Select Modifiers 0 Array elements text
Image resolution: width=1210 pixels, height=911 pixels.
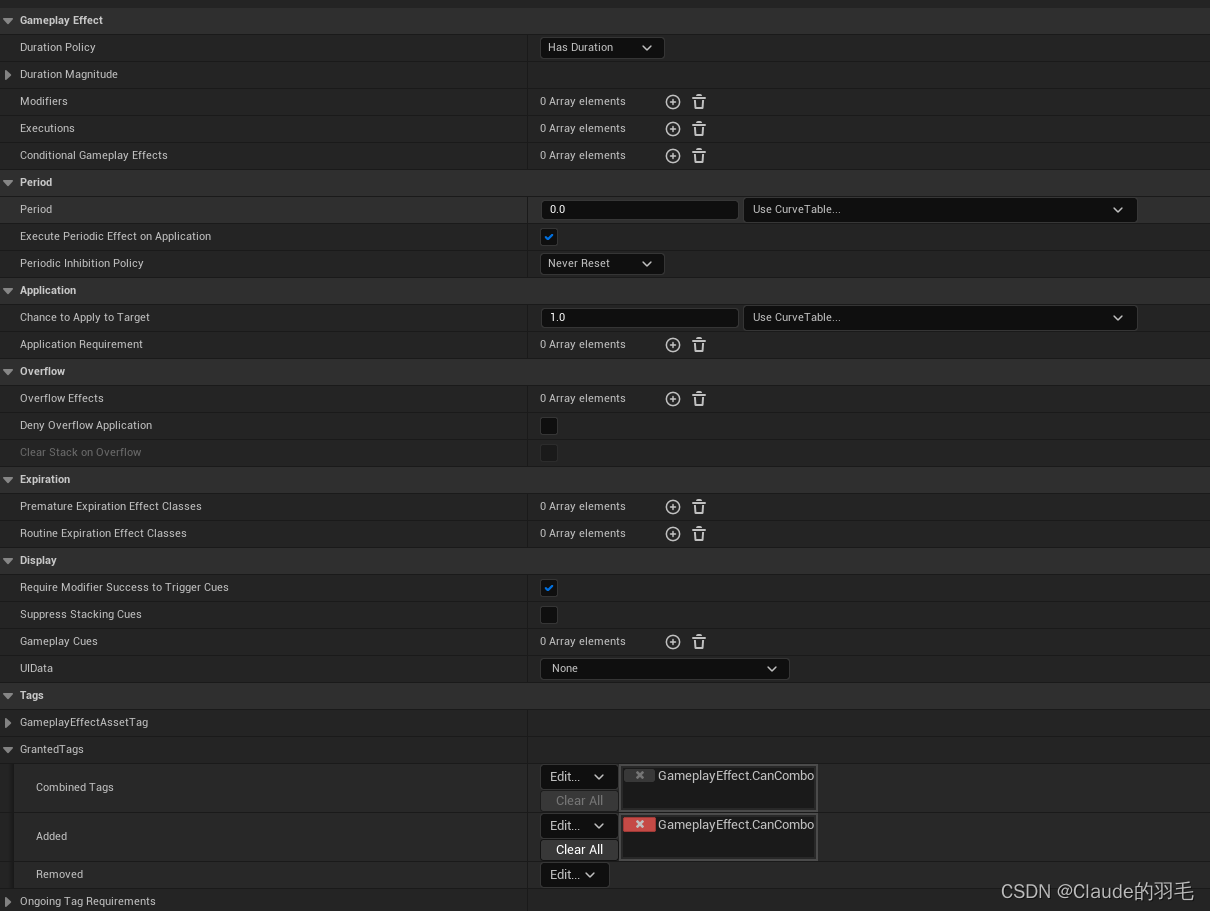[x=583, y=102]
